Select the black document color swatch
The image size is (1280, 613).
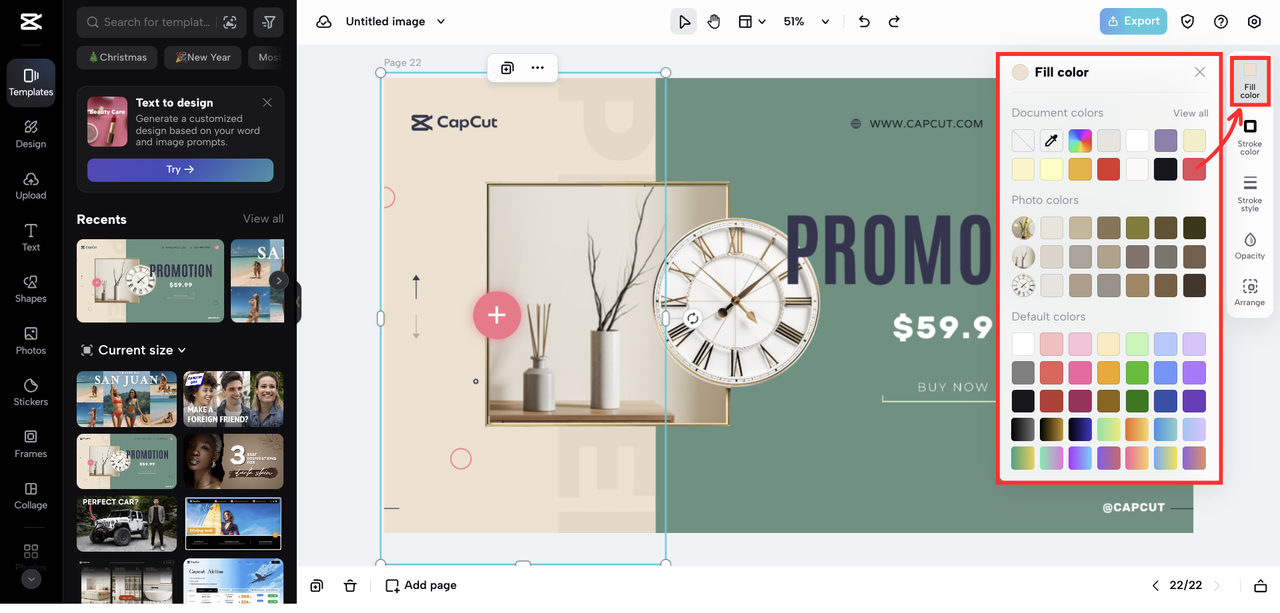[x=1165, y=169]
